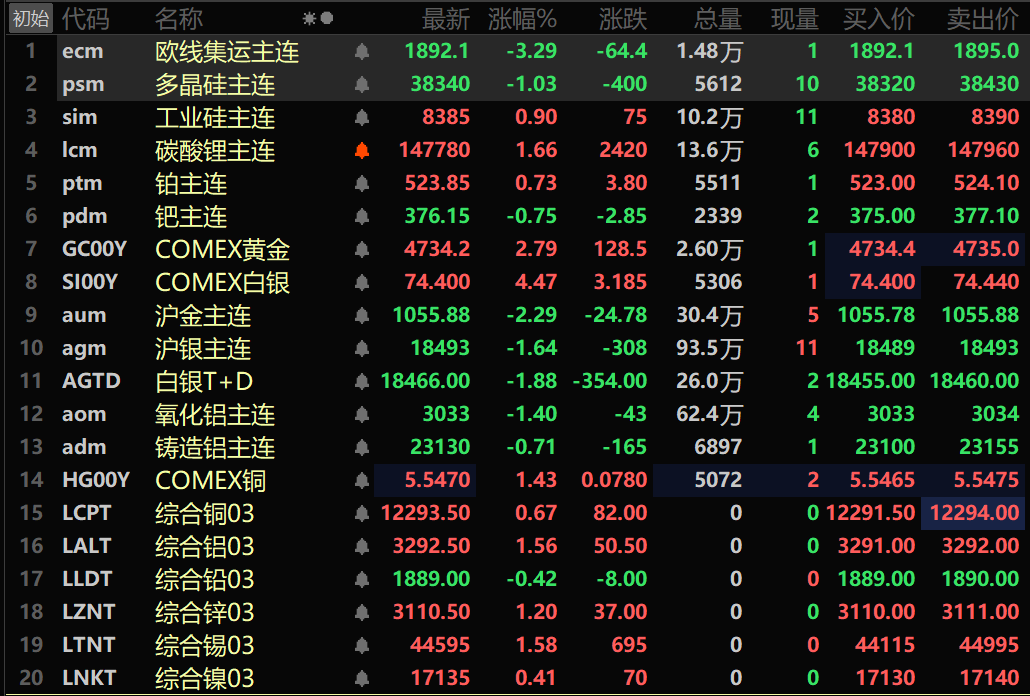Click the change percent 4.47
The width and height of the screenshot is (1030, 696).
[x=536, y=282]
